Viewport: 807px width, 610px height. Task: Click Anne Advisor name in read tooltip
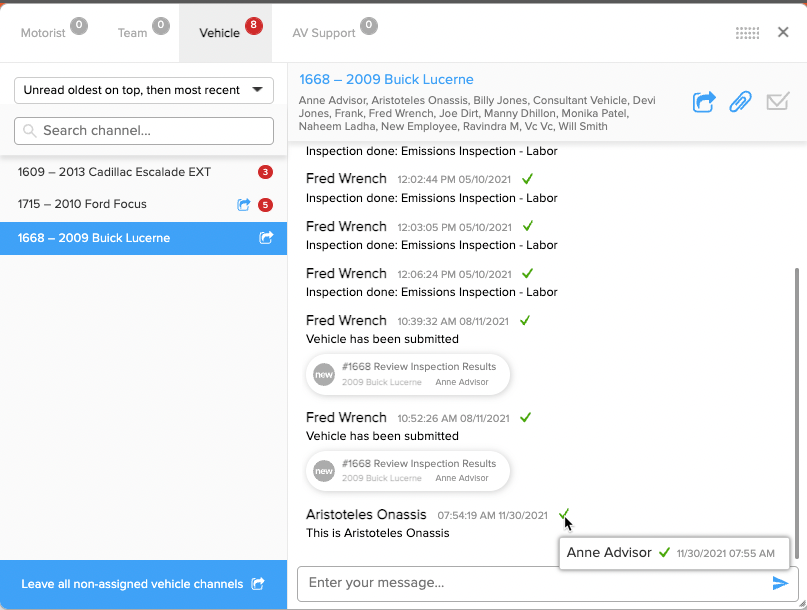tap(609, 552)
